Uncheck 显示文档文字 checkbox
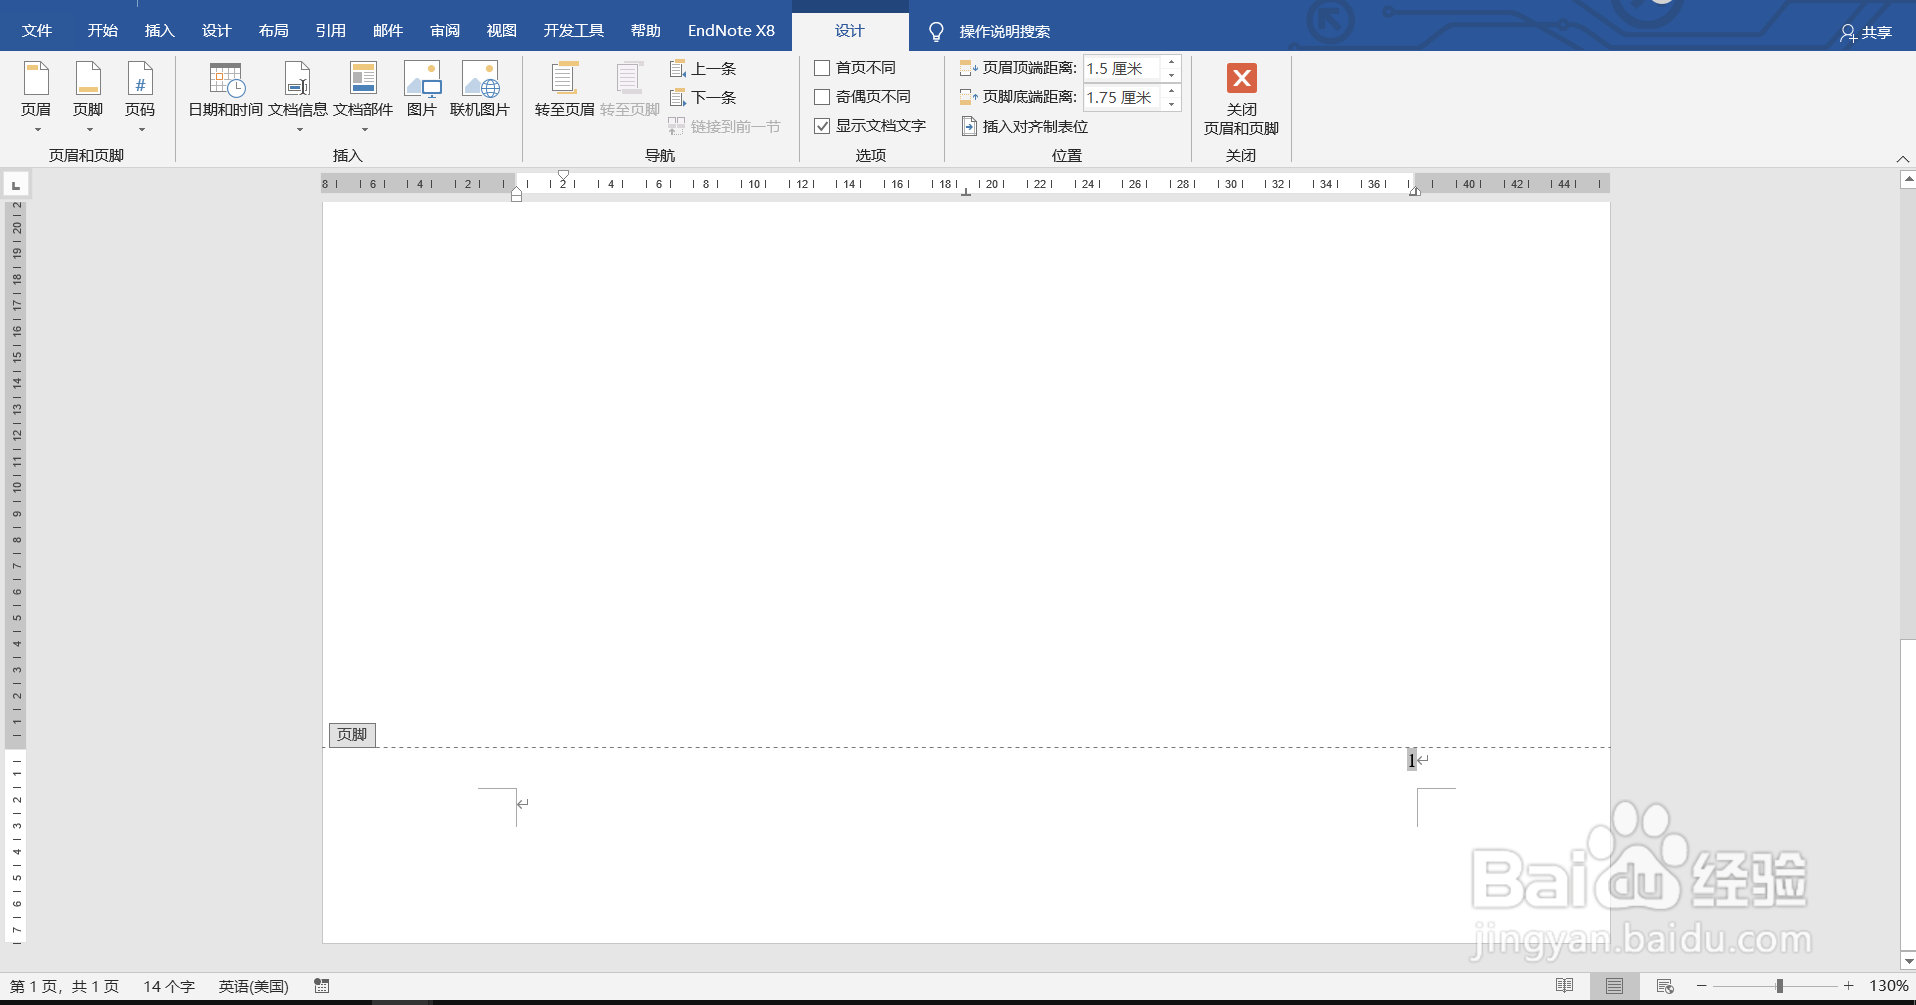Screen dimensions: 1916x1005 pos(822,126)
